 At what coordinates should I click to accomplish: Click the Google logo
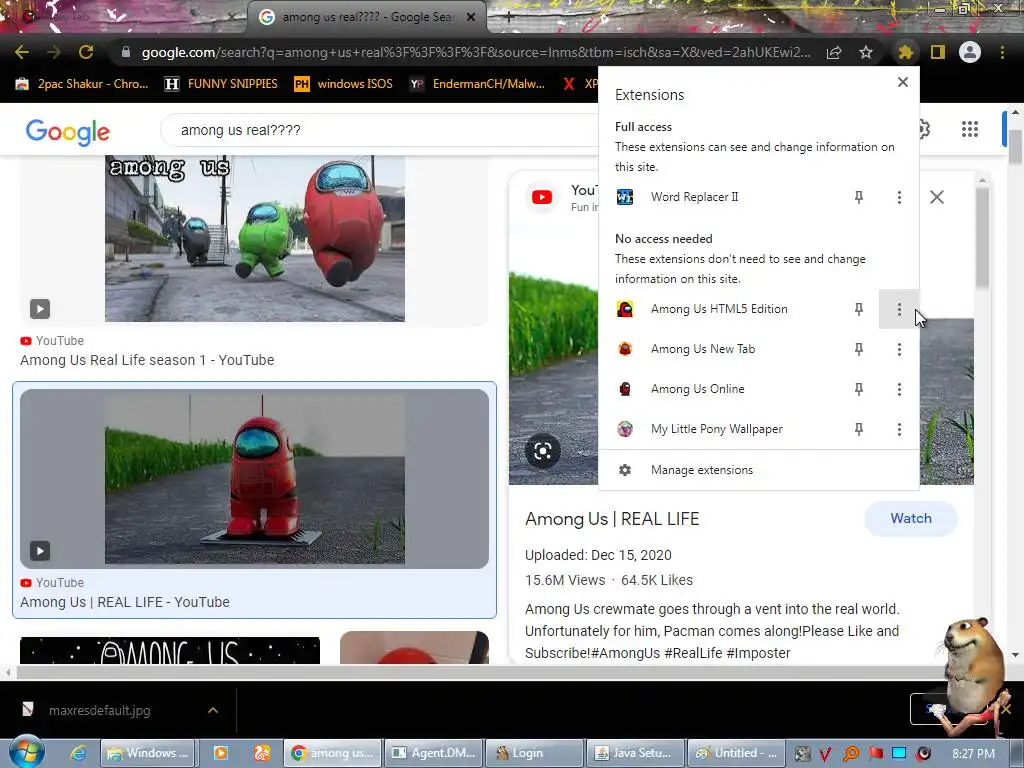coord(68,131)
